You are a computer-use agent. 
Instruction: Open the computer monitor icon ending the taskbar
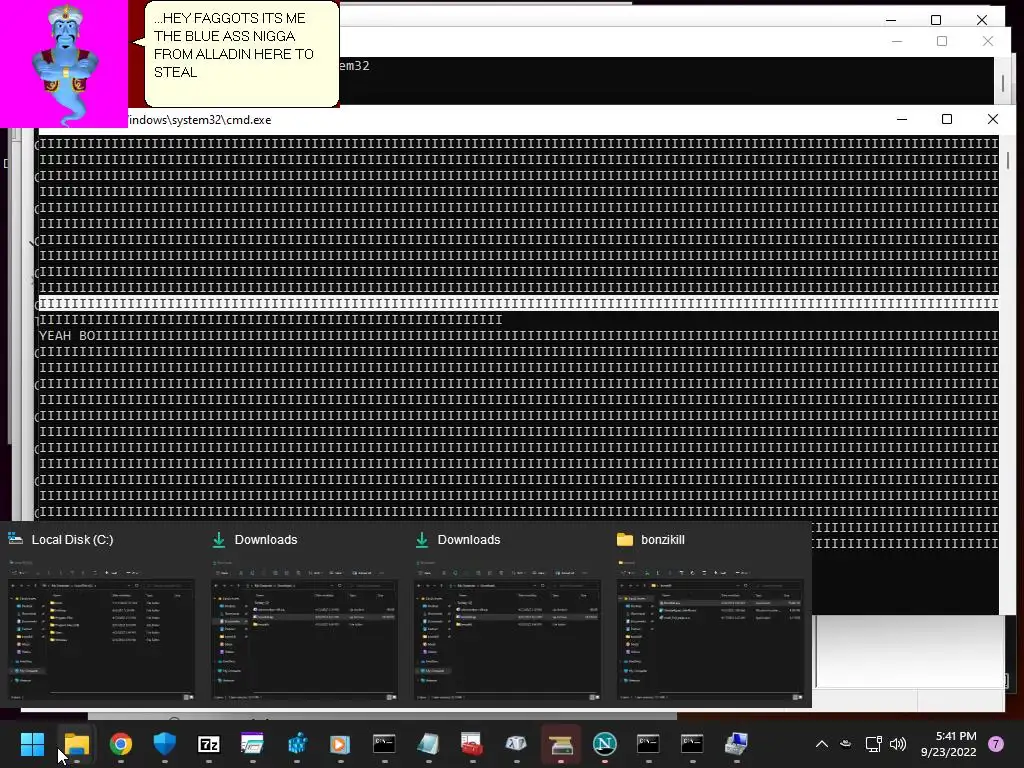click(736, 744)
